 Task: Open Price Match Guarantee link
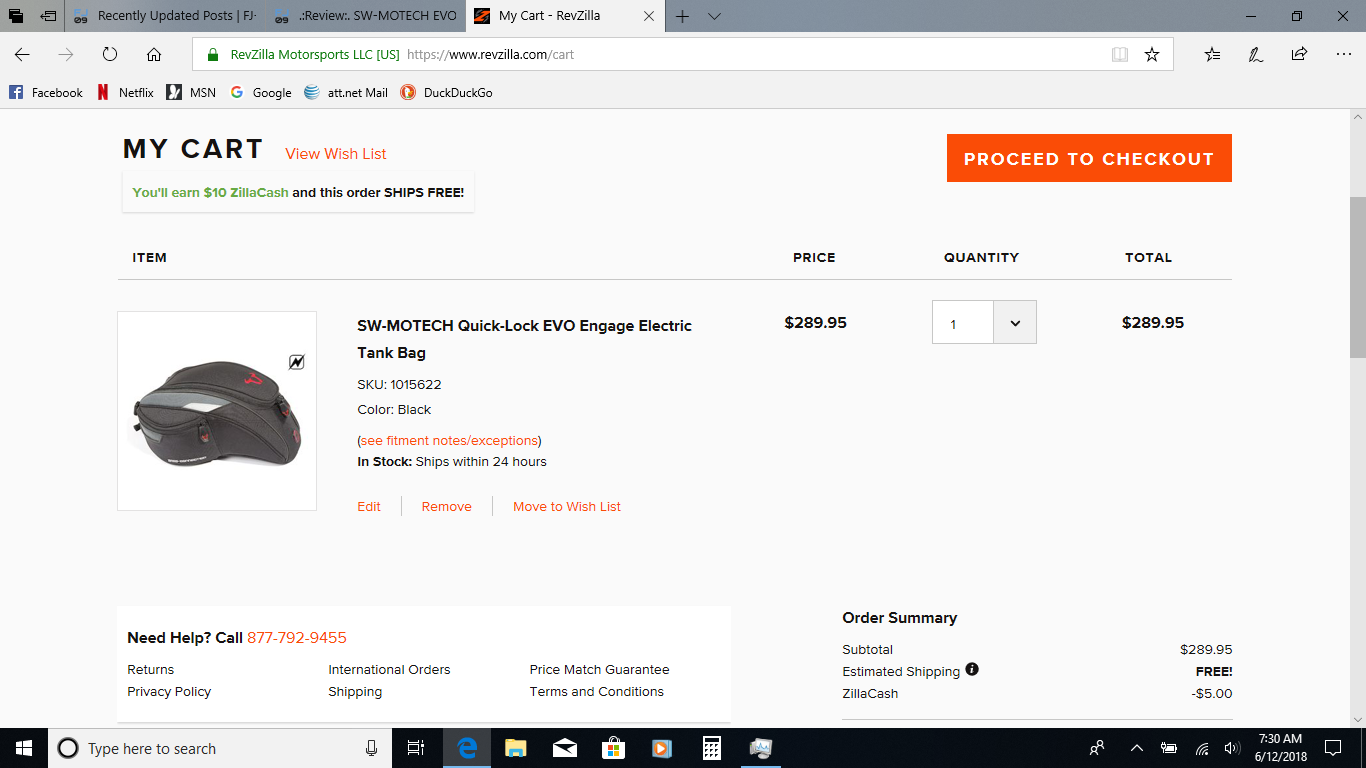click(x=600, y=670)
